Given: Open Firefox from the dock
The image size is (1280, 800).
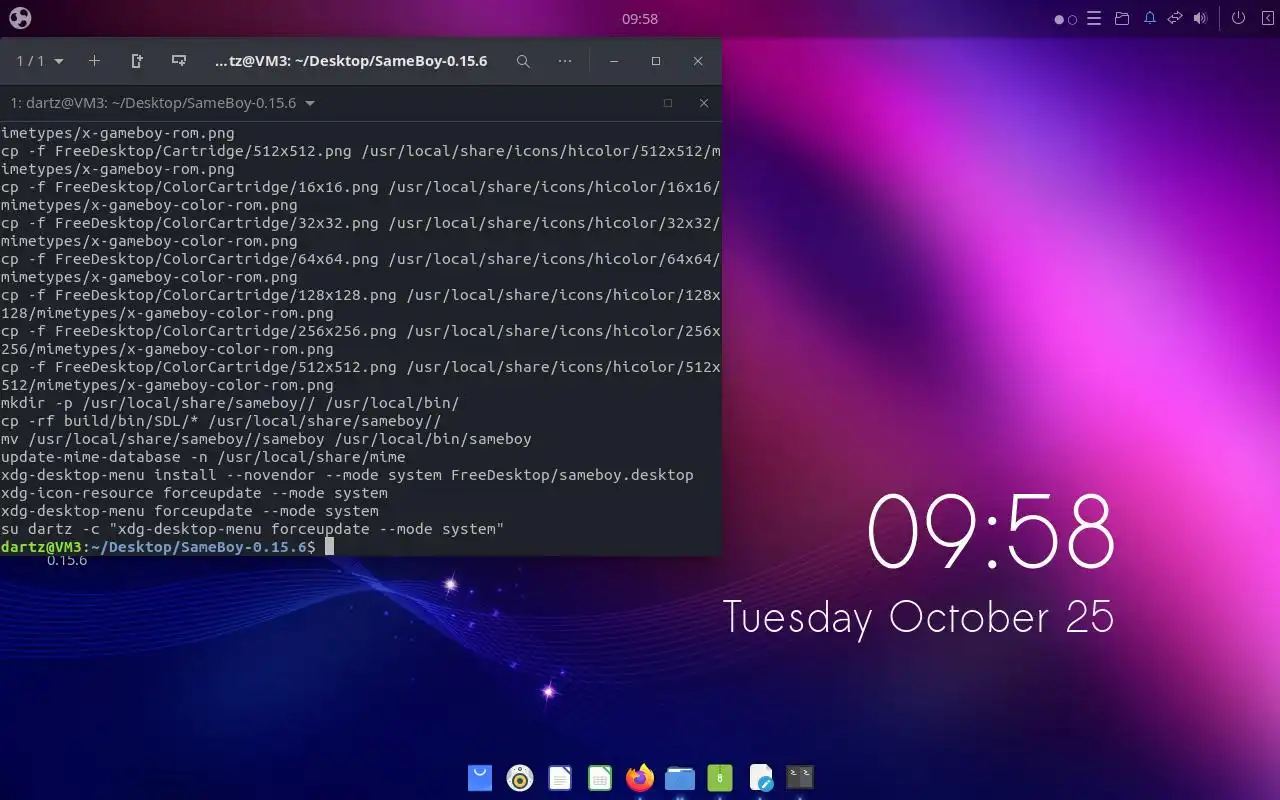Looking at the screenshot, I should point(640,777).
